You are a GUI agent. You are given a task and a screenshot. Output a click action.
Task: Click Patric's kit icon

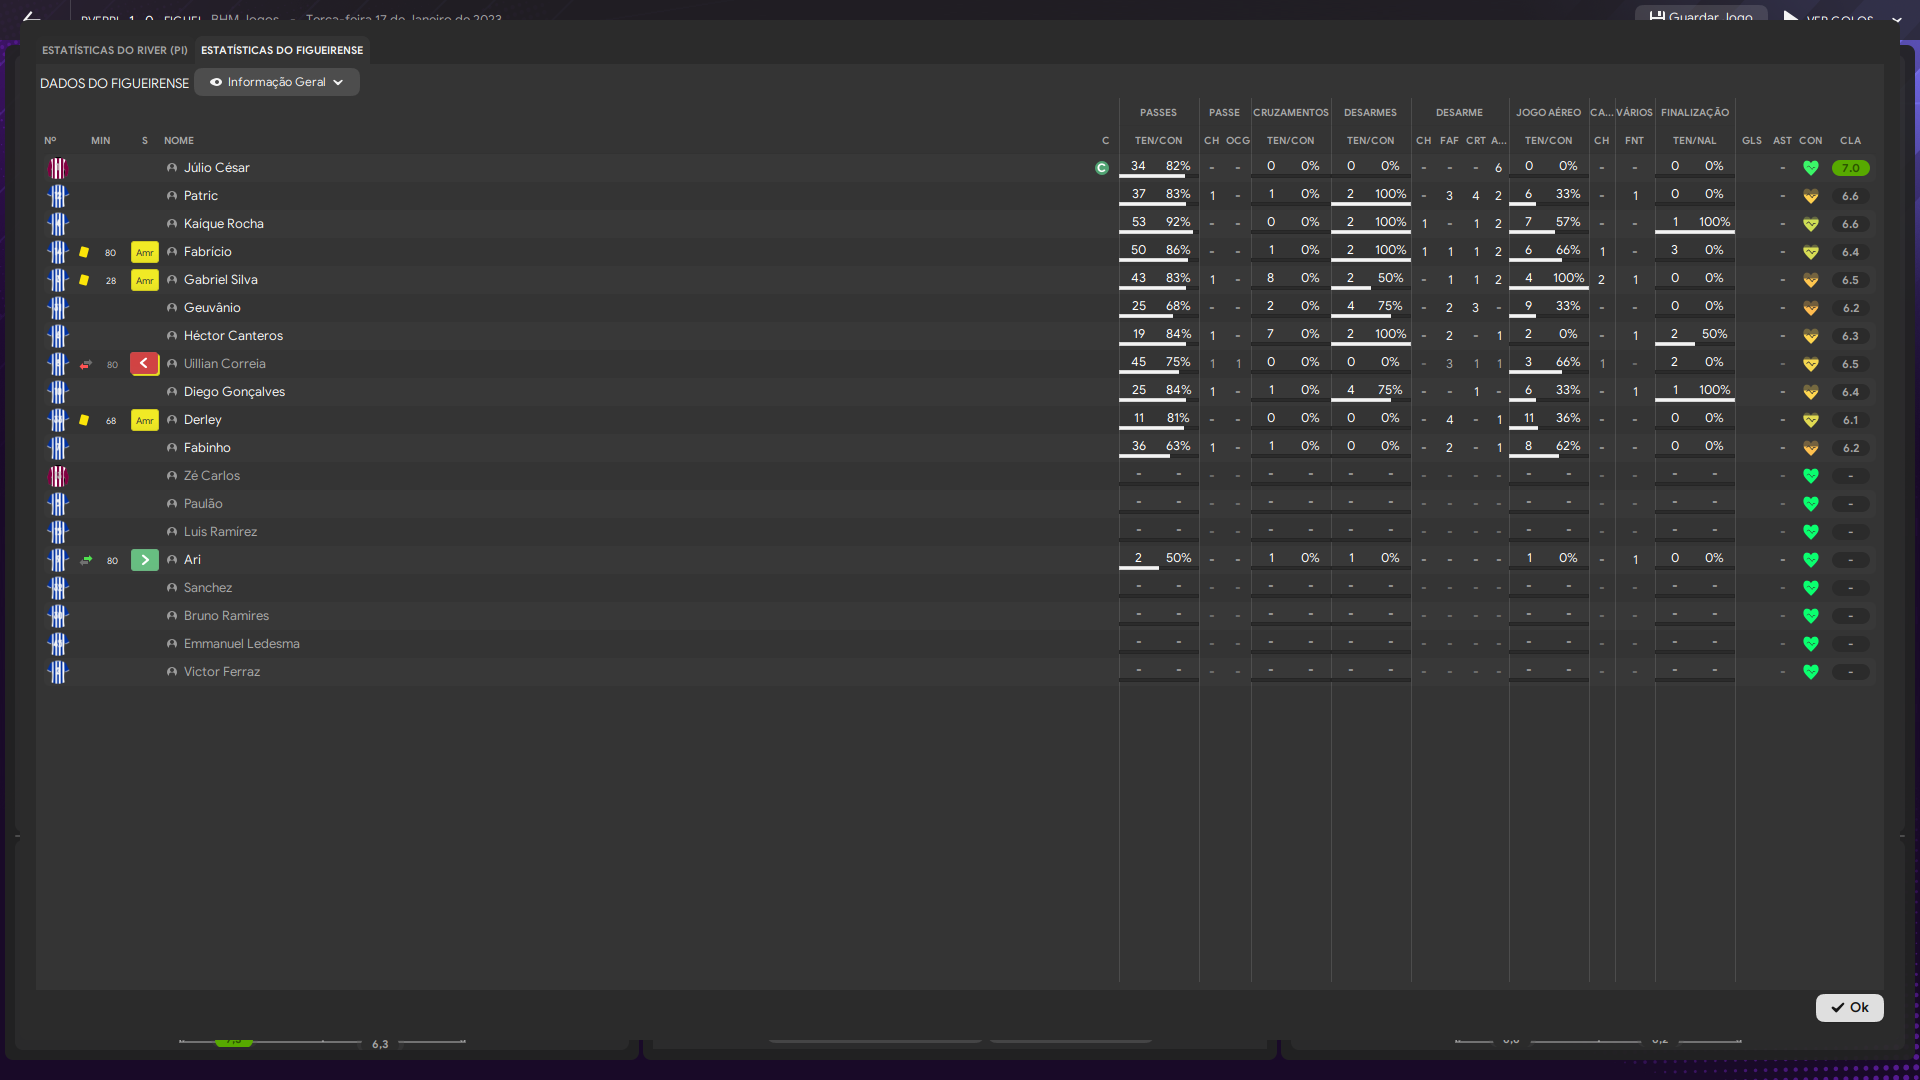point(57,196)
